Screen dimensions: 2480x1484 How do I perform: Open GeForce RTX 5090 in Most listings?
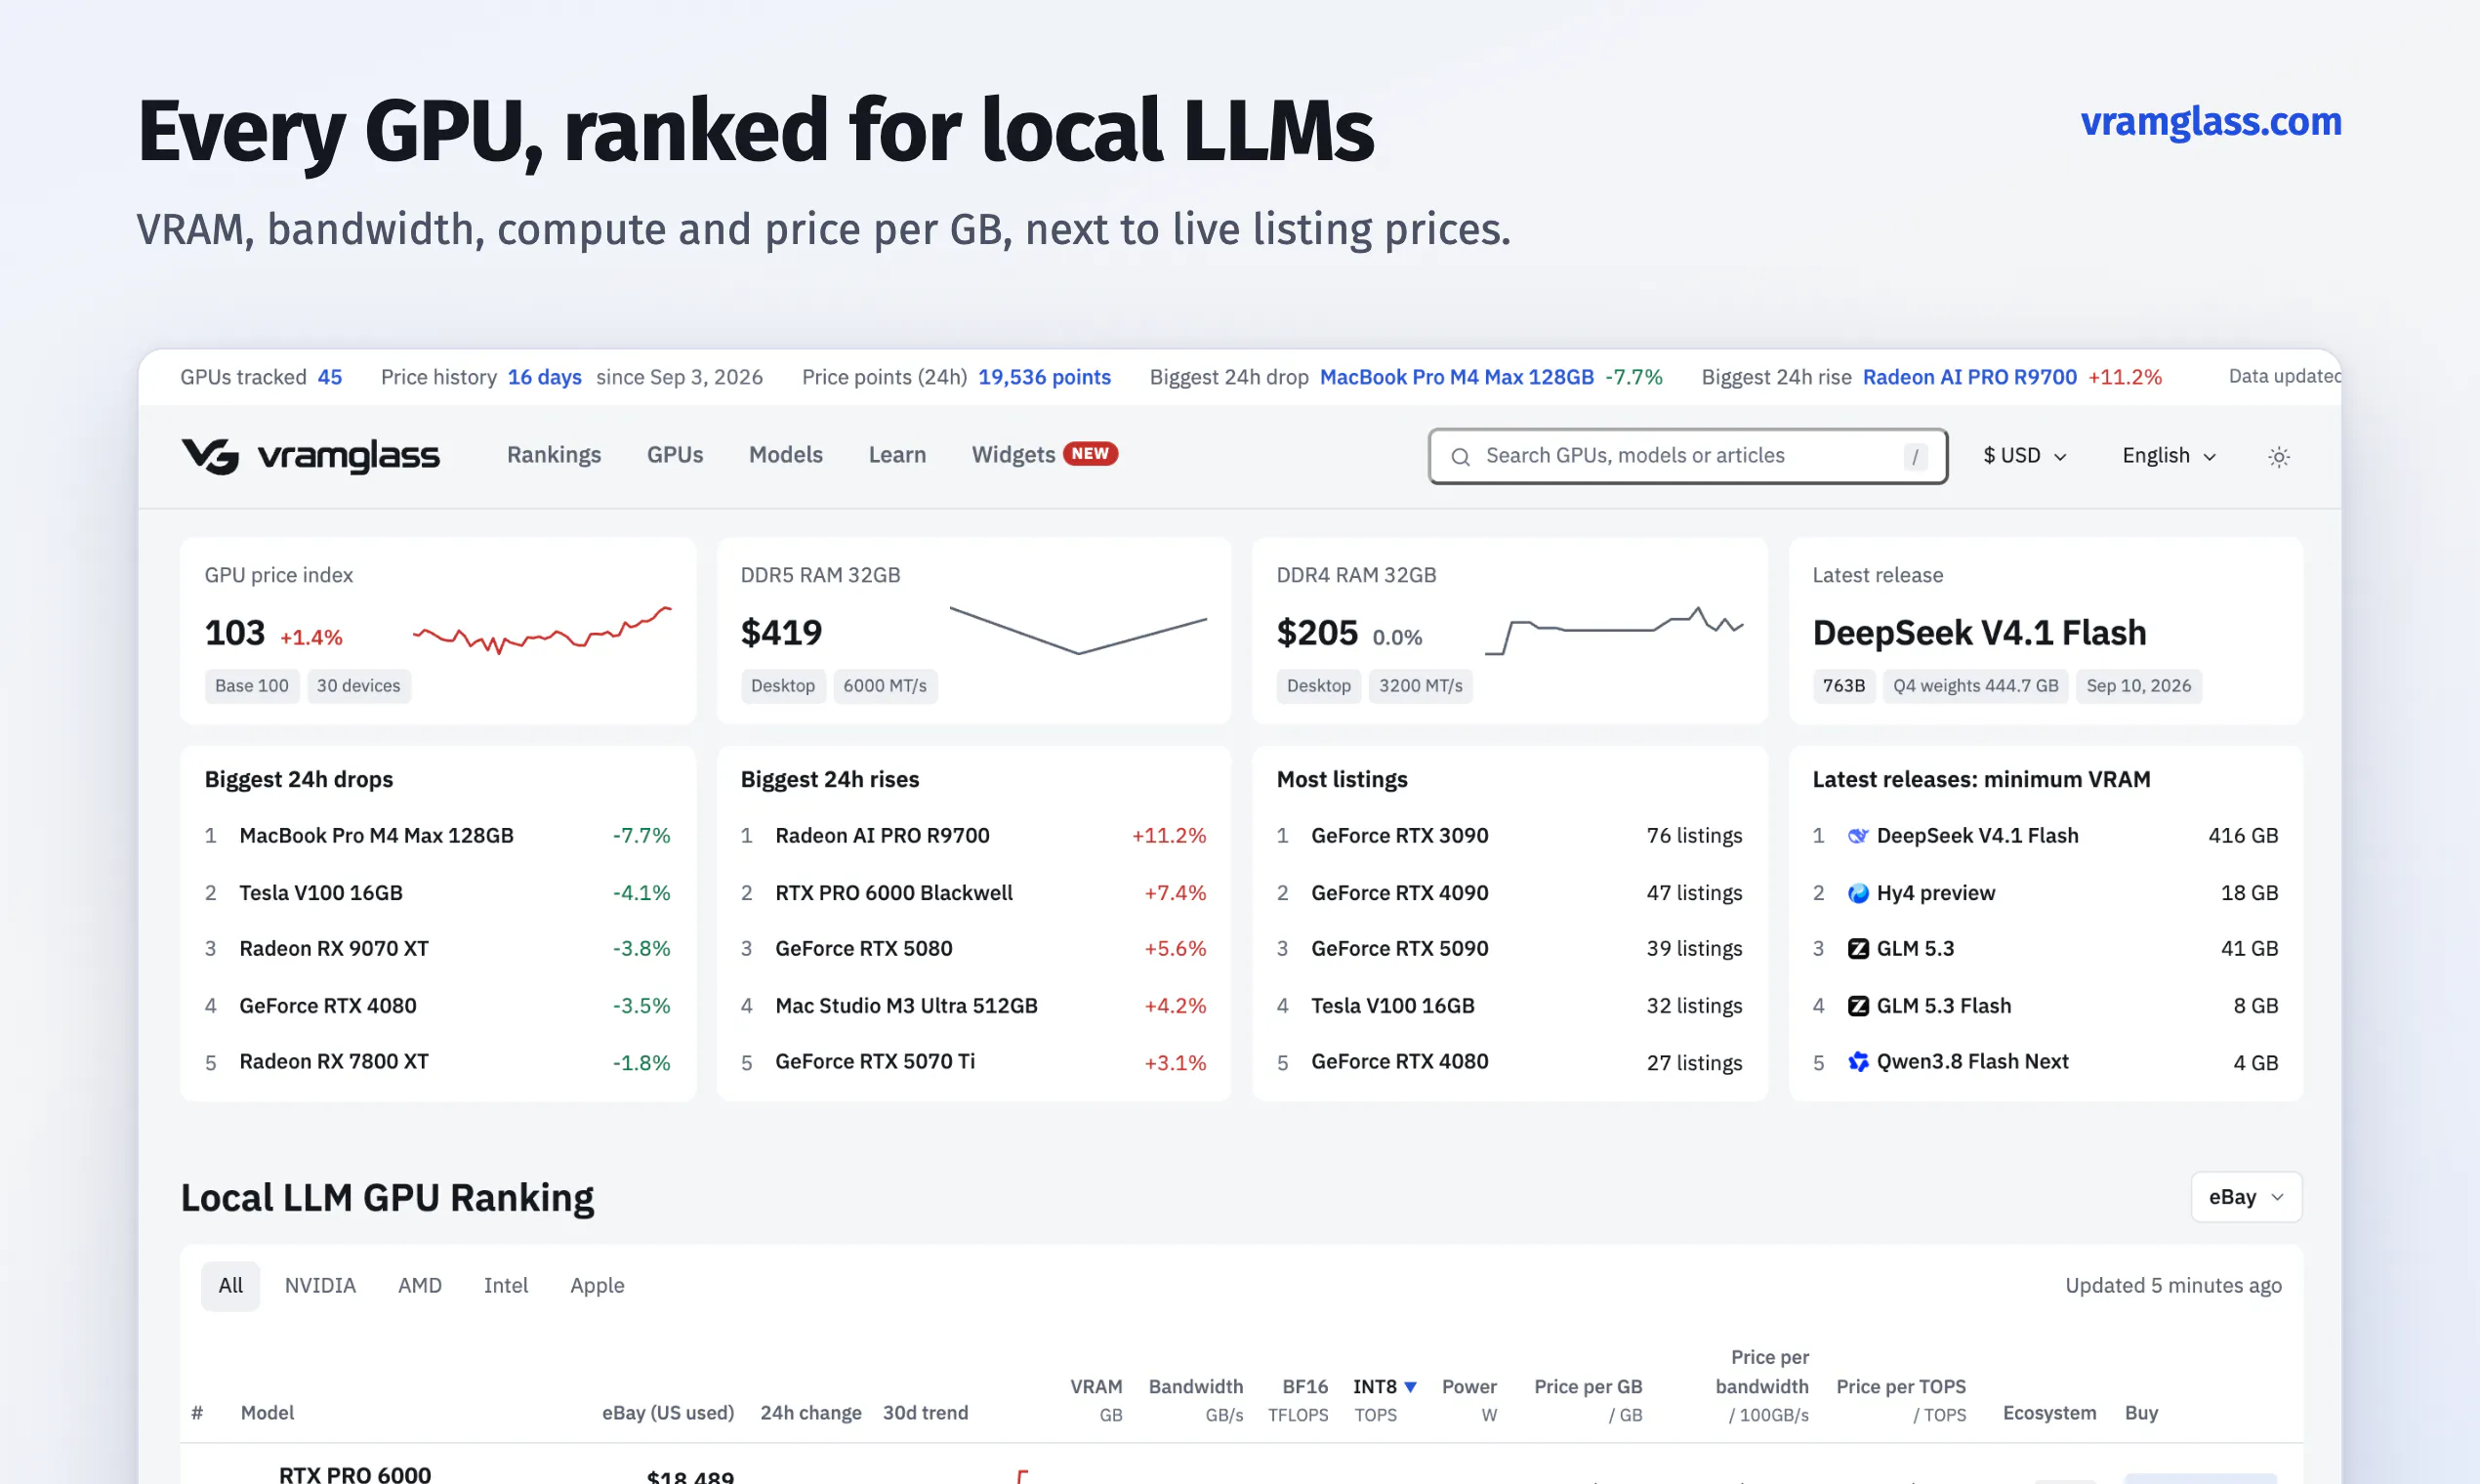(1400, 949)
